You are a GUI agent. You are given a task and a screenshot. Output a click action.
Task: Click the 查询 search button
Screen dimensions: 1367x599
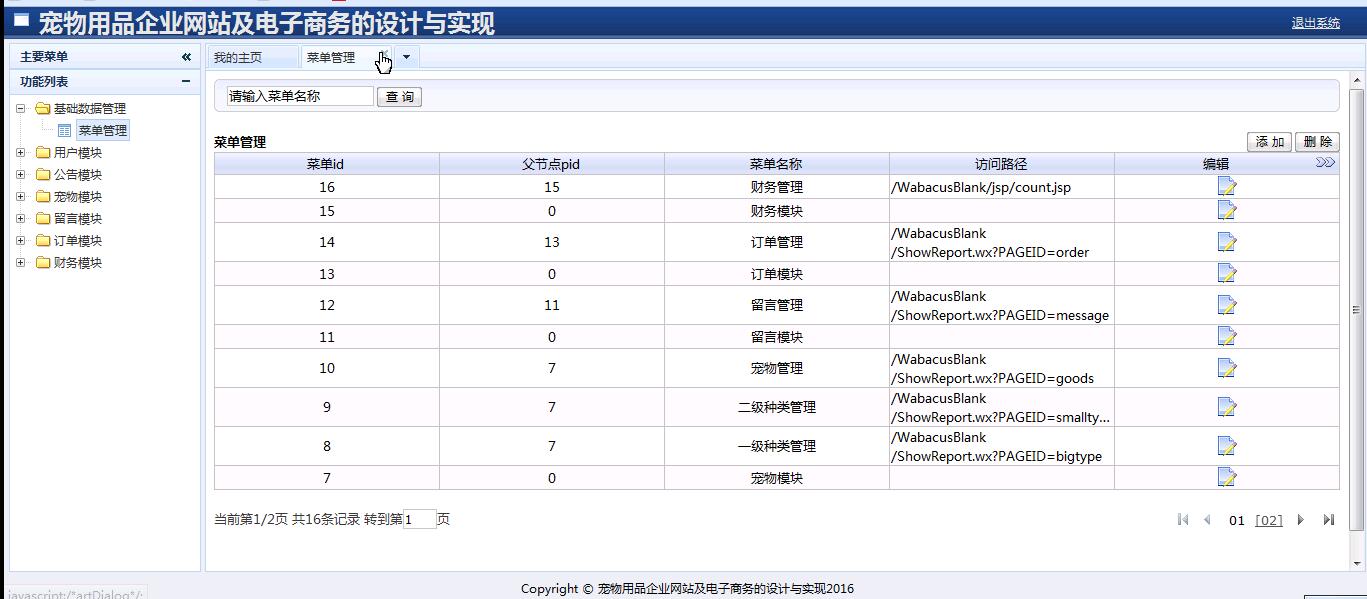pyautogui.click(x=400, y=97)
